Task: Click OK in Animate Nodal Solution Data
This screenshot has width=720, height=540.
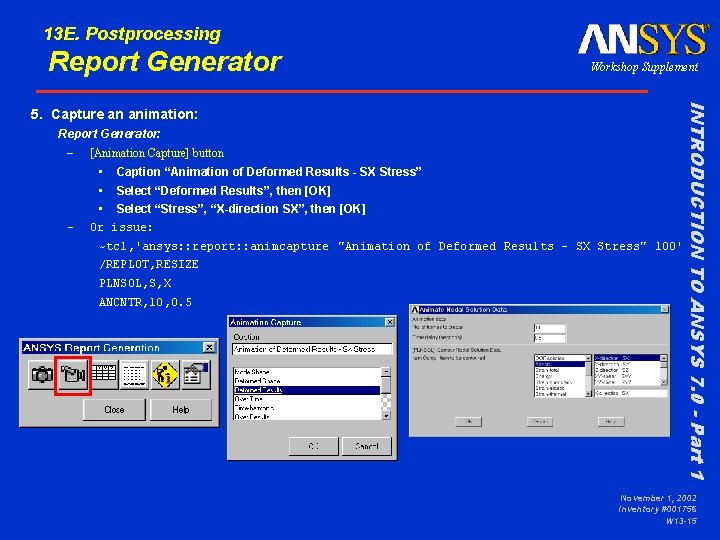Action: (469, 422)
